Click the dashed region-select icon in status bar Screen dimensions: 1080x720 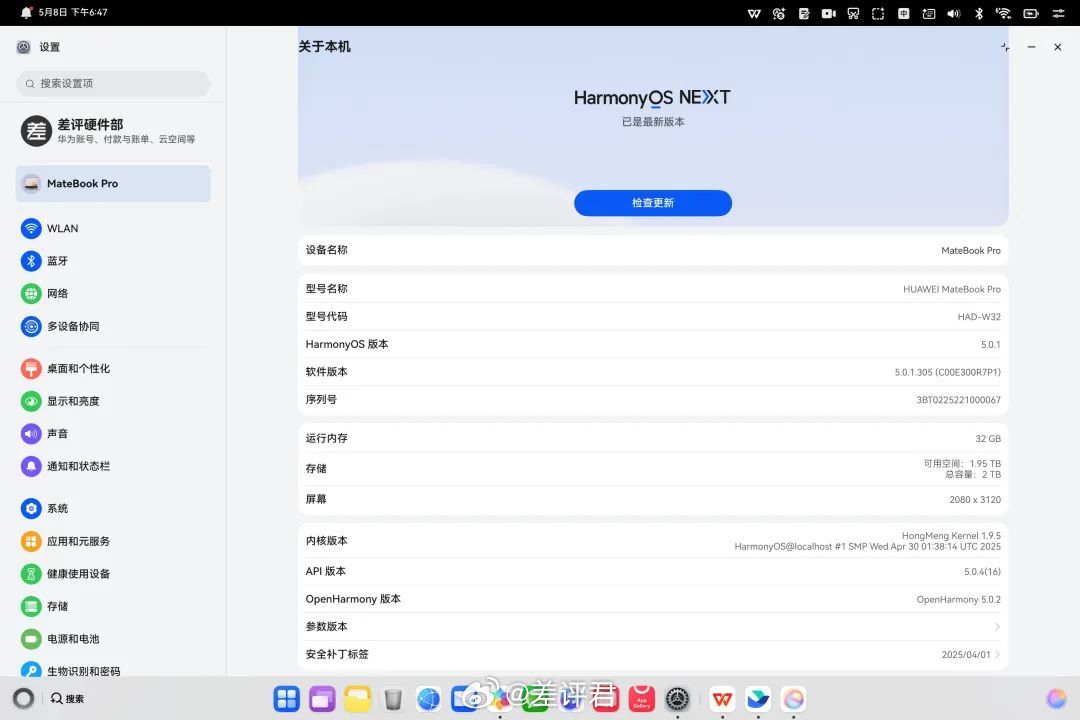coord(878,13)
